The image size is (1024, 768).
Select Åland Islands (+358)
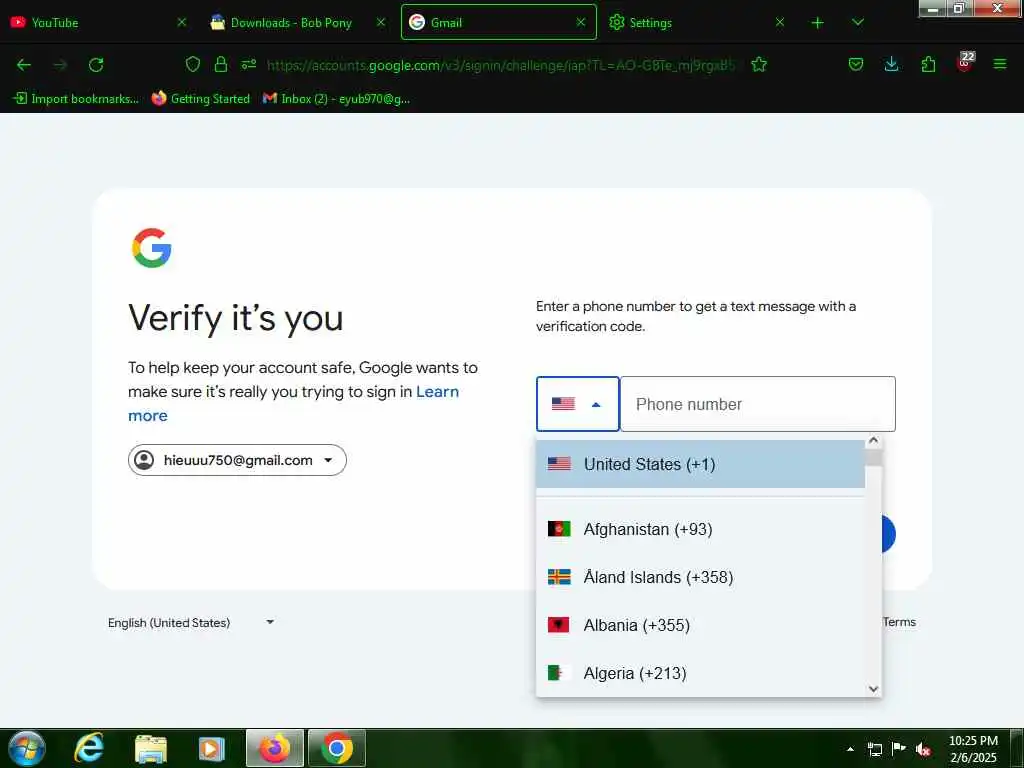coord(700,577)
